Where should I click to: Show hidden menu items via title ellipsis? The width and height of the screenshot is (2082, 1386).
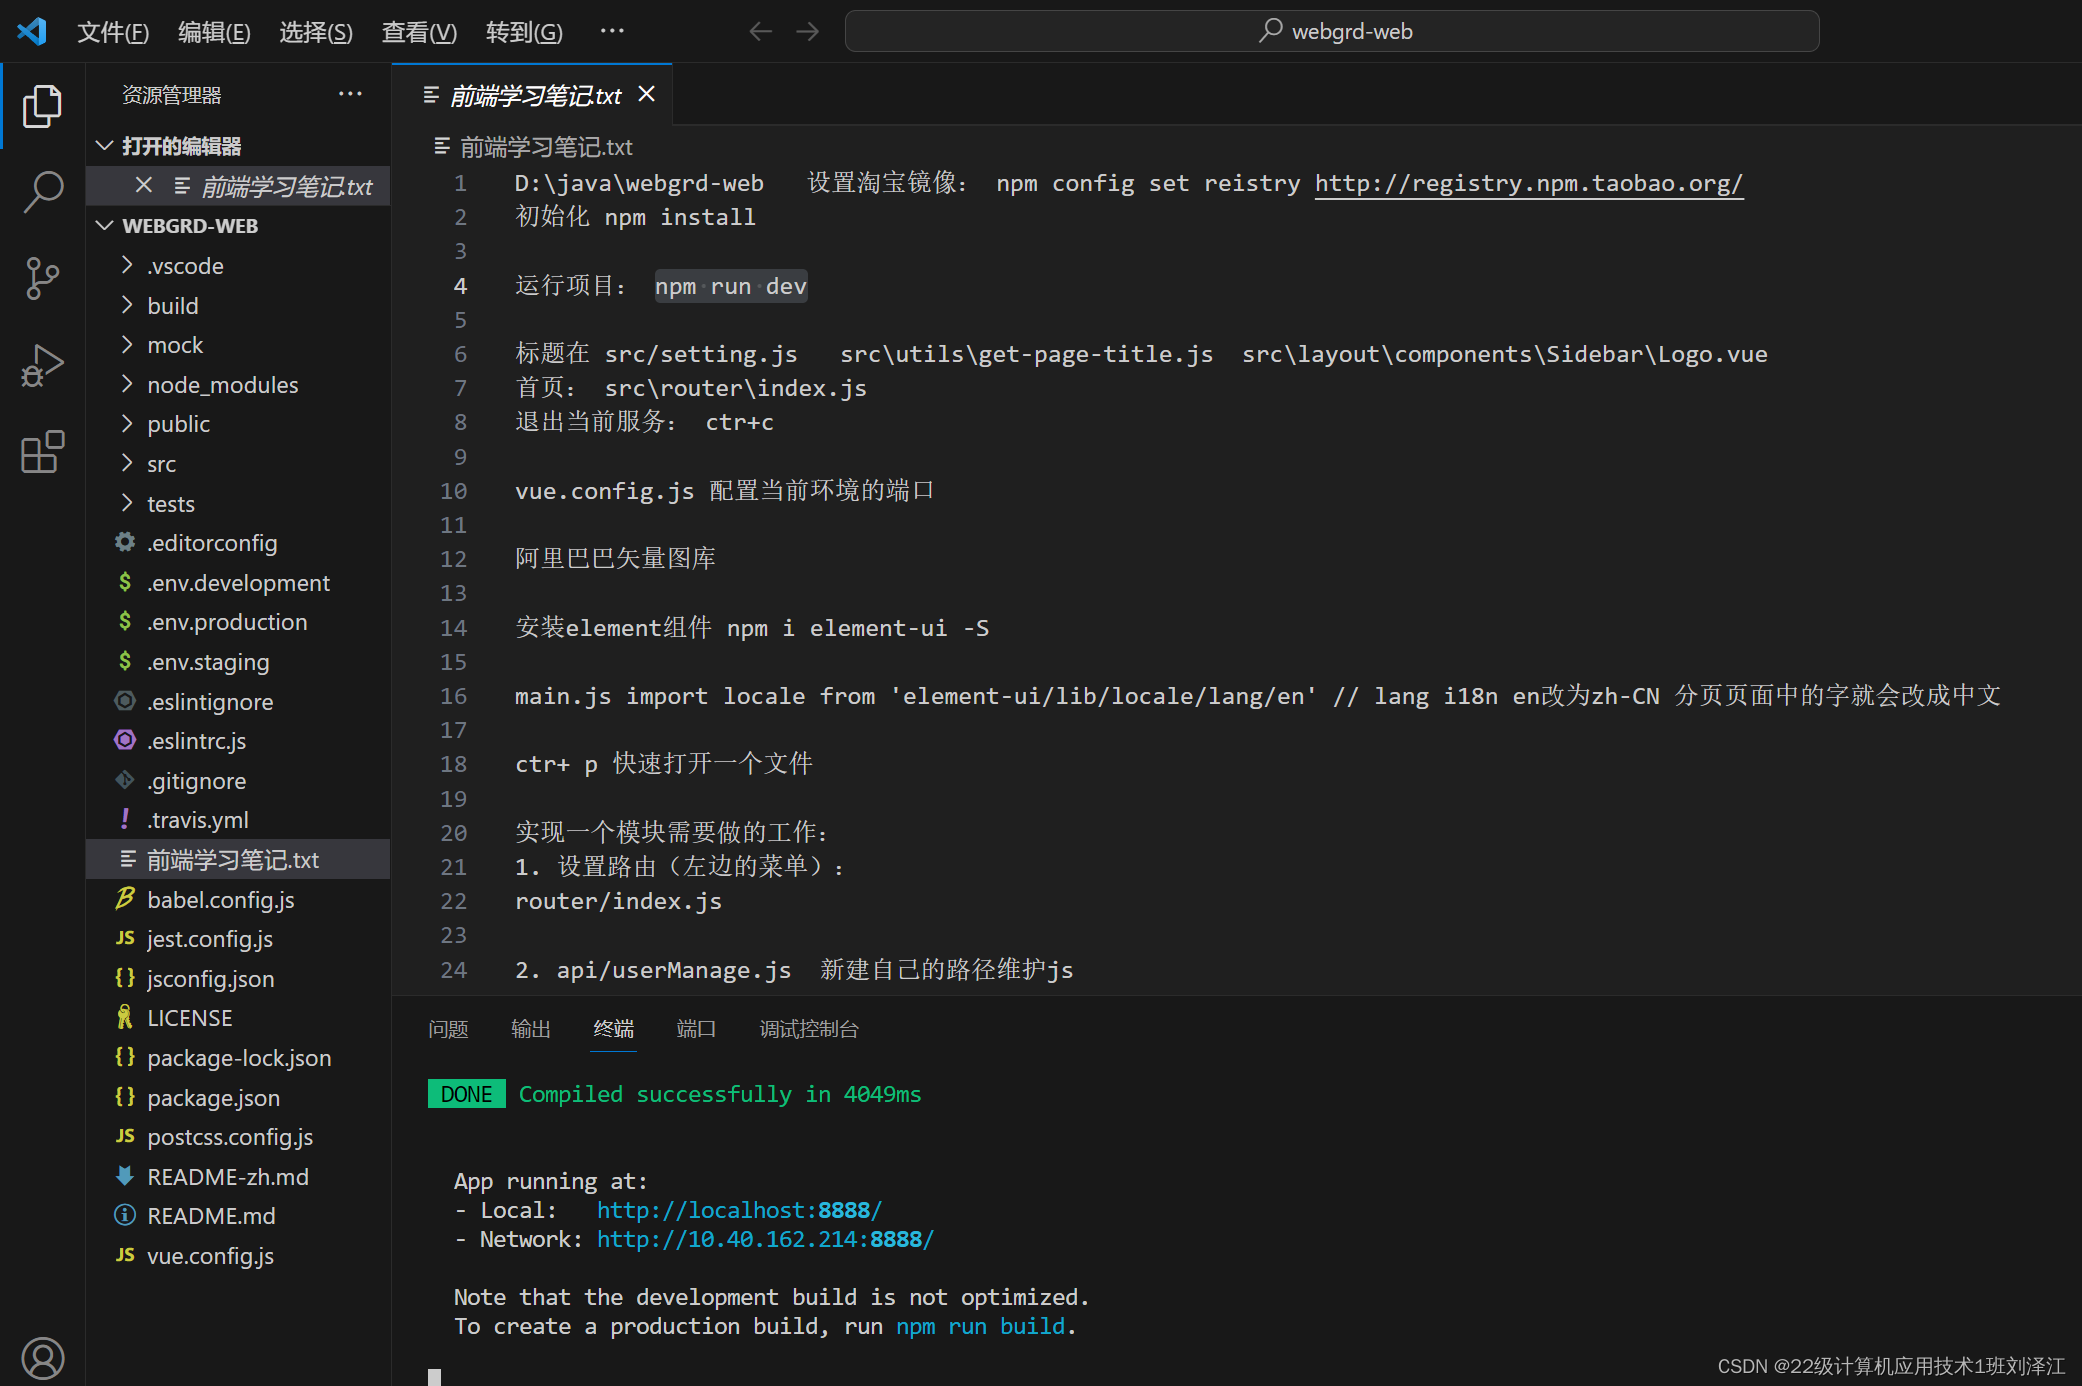[x=612, y=31]
